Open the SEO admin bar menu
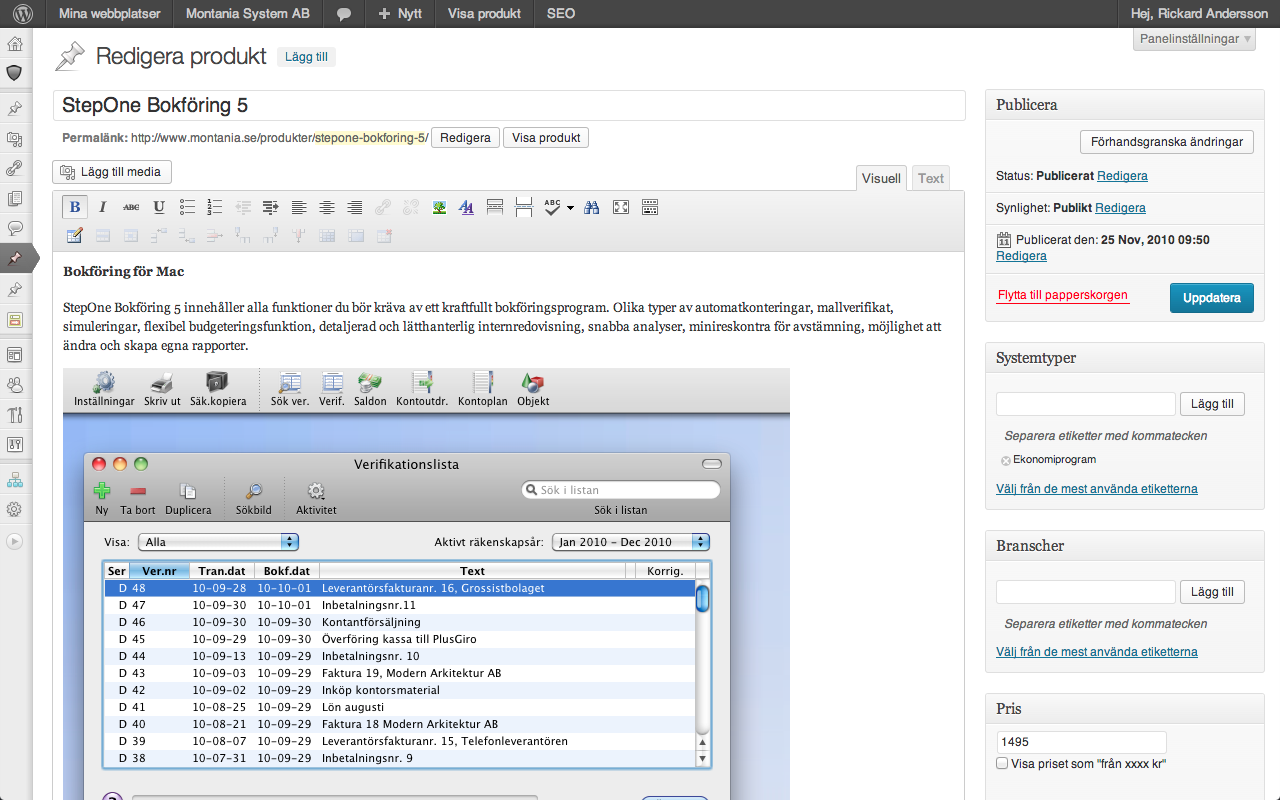 [x=561, y=14]
